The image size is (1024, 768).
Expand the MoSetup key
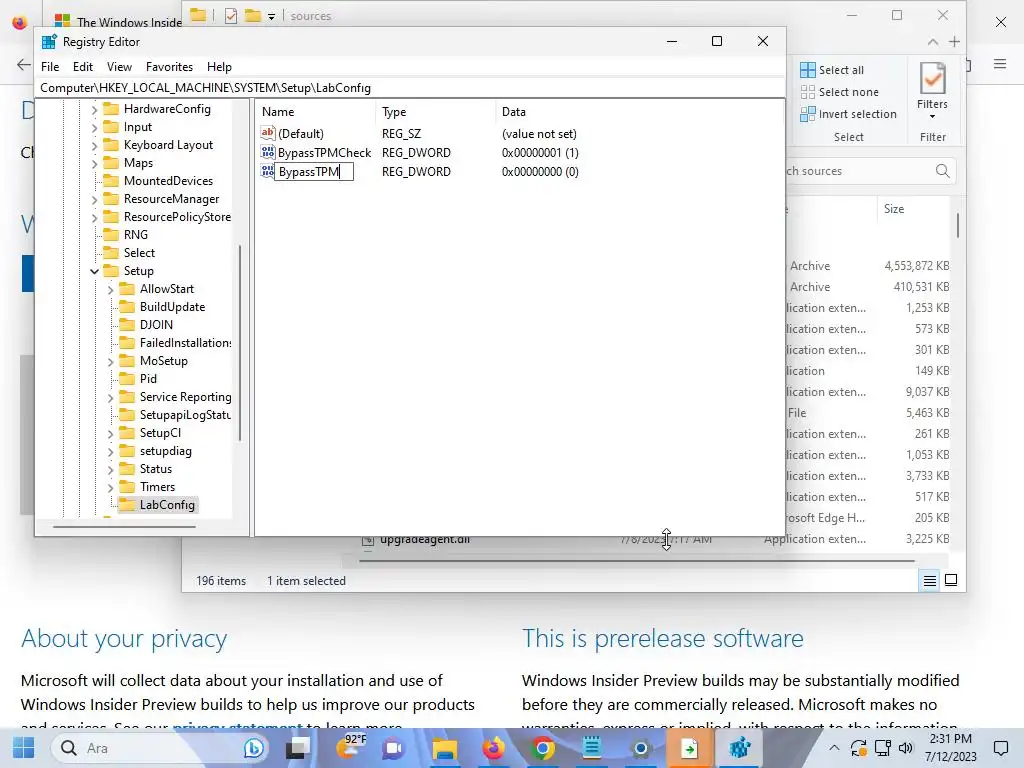click(x=110, y=361)
